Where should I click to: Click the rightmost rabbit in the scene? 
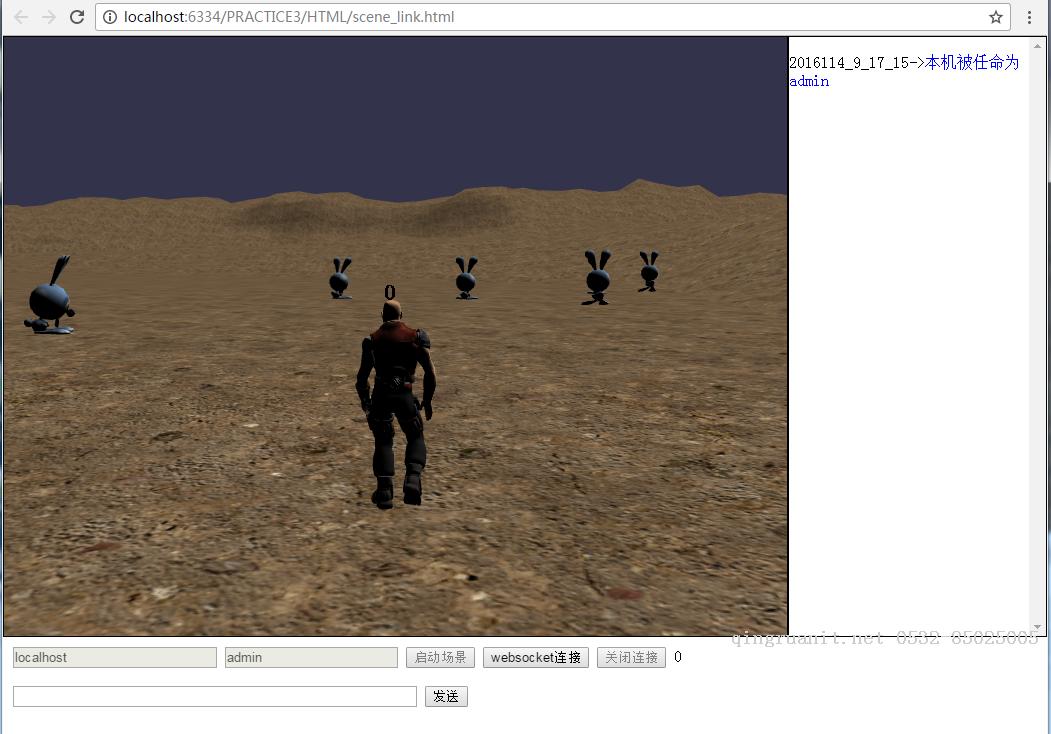tap(649, 271)
